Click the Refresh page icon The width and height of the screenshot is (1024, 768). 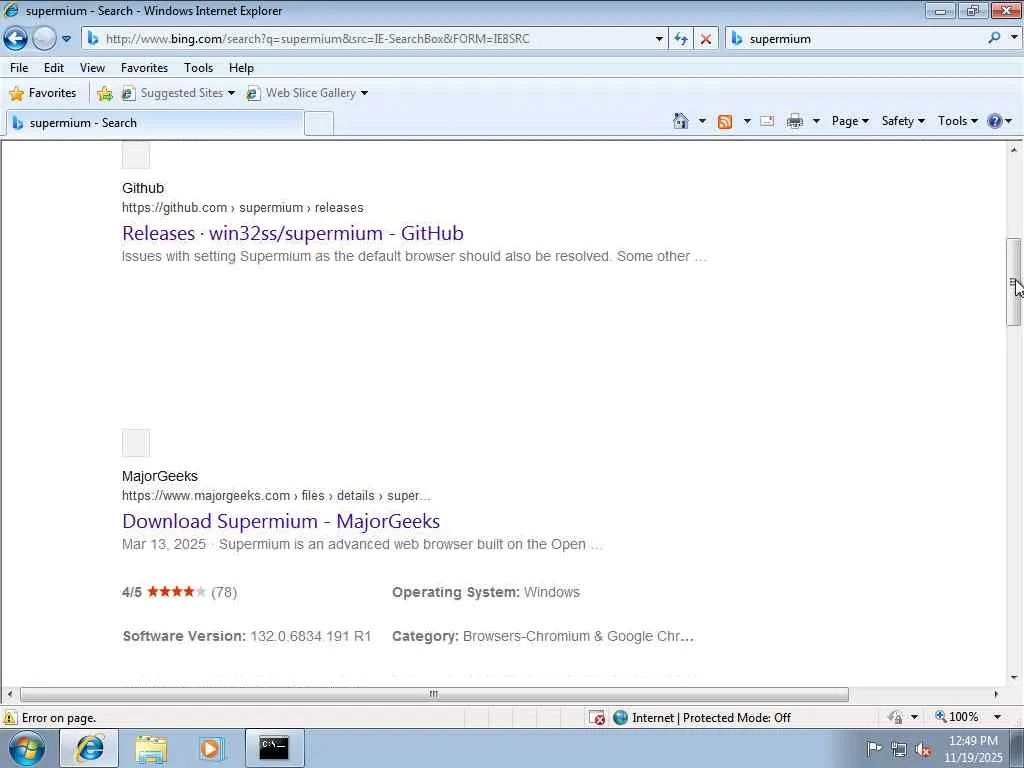click(x=680, y=39)
